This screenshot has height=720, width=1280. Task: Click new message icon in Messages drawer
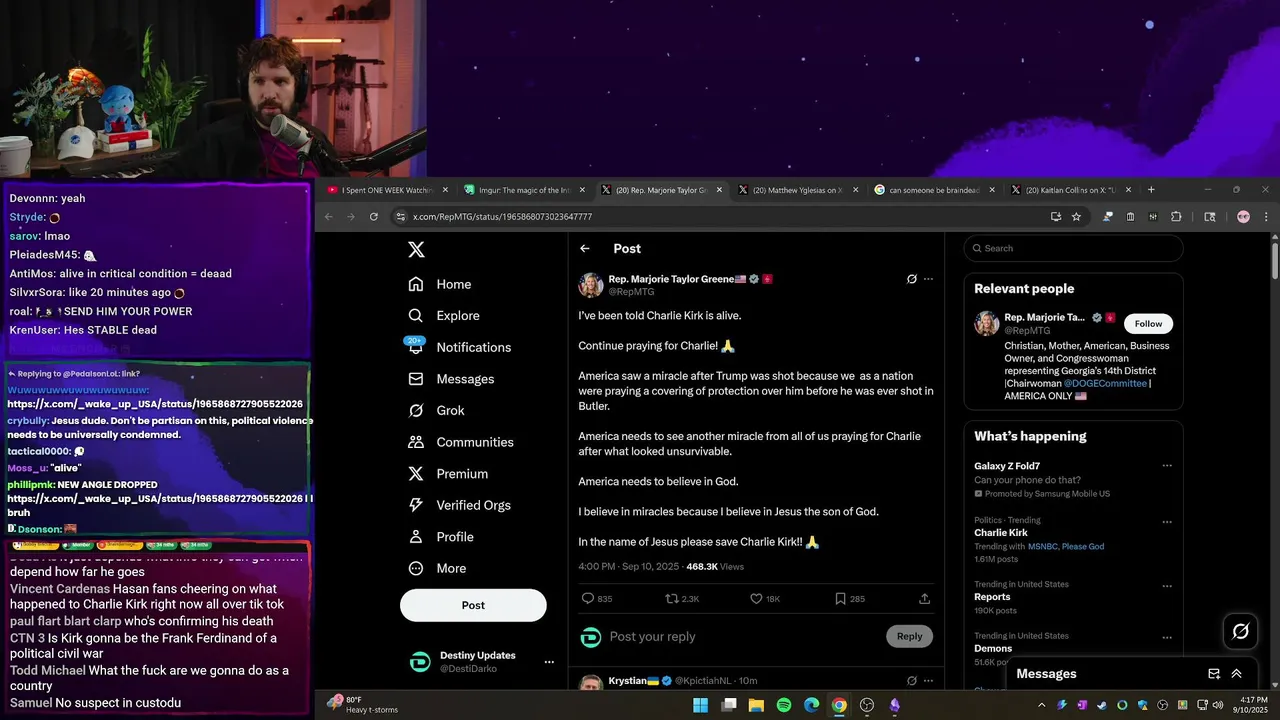click(x=1214, y=674)
